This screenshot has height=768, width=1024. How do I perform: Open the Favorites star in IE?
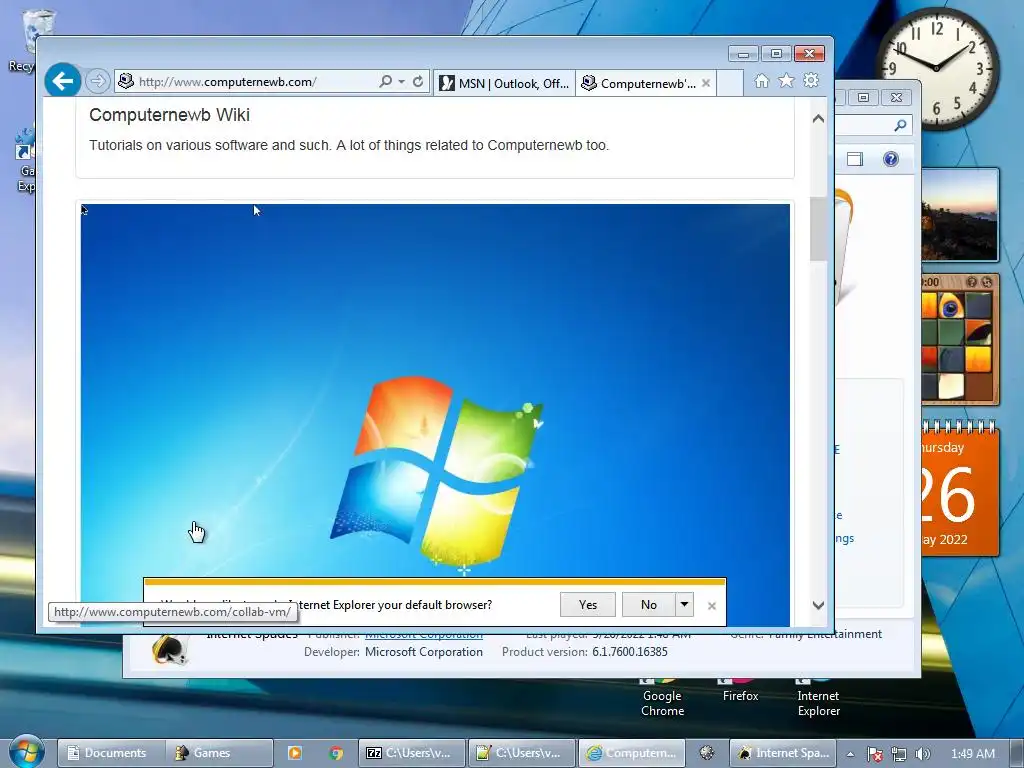(x=786, y=80)
